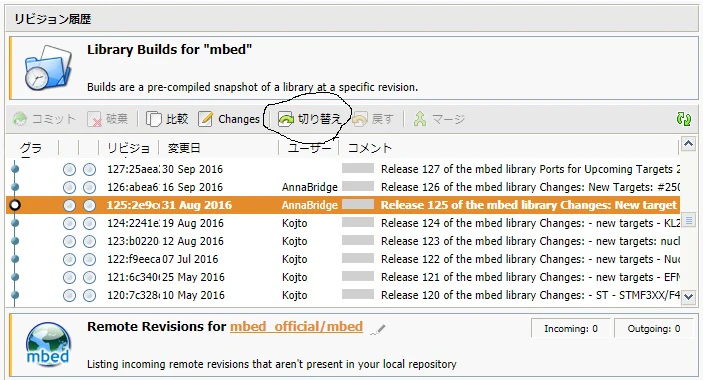Click the Release 127 comment text

530,169
